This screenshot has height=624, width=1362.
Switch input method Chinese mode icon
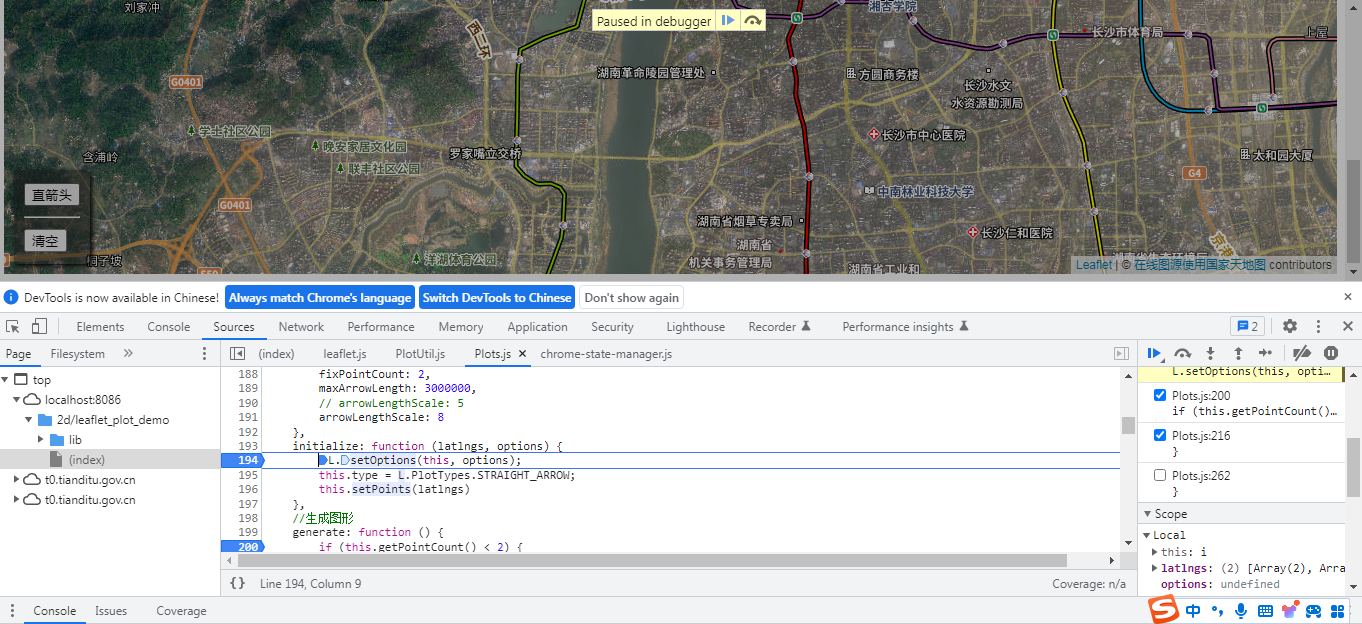(1193, 611)
